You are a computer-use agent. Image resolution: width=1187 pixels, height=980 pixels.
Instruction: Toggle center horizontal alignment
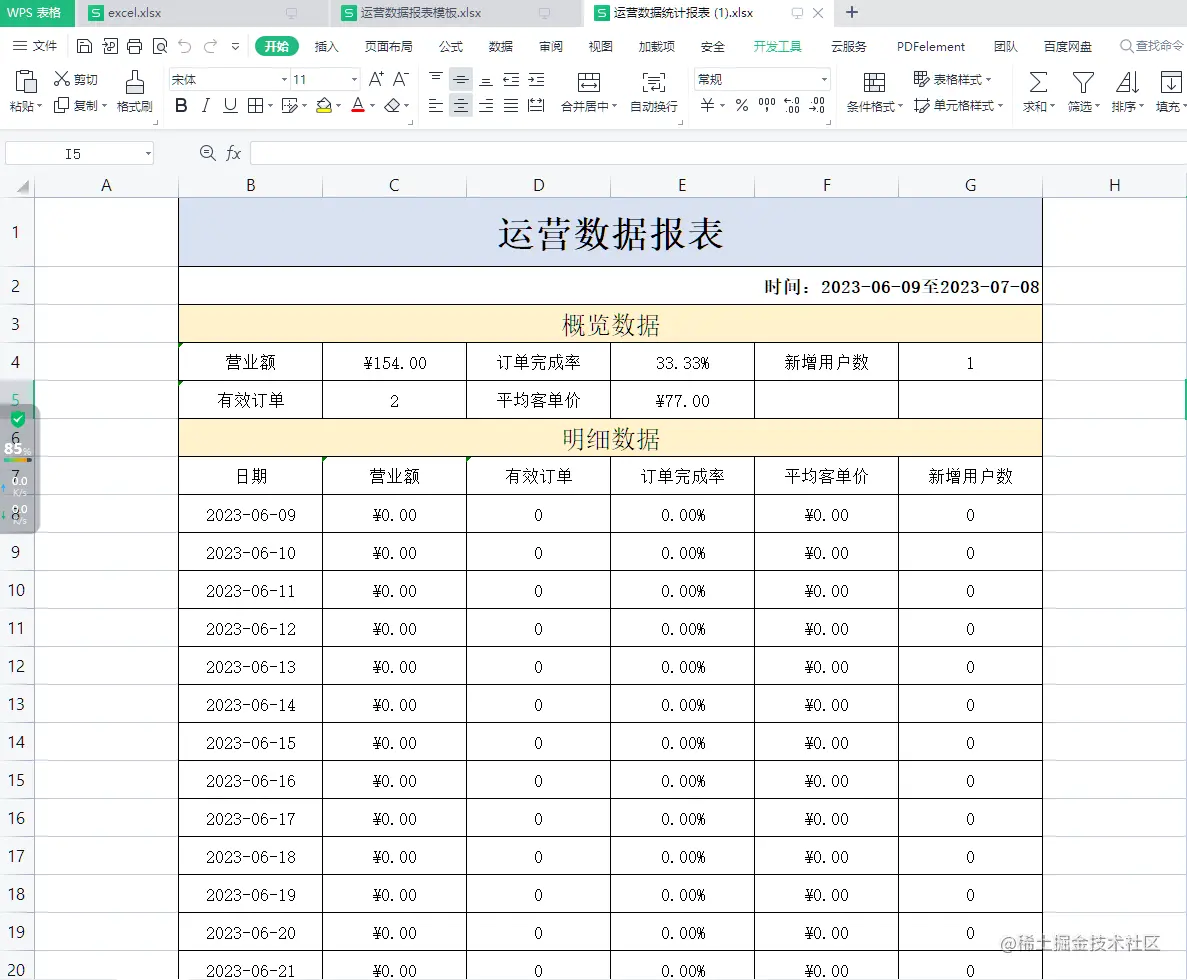tap(460, 105)
